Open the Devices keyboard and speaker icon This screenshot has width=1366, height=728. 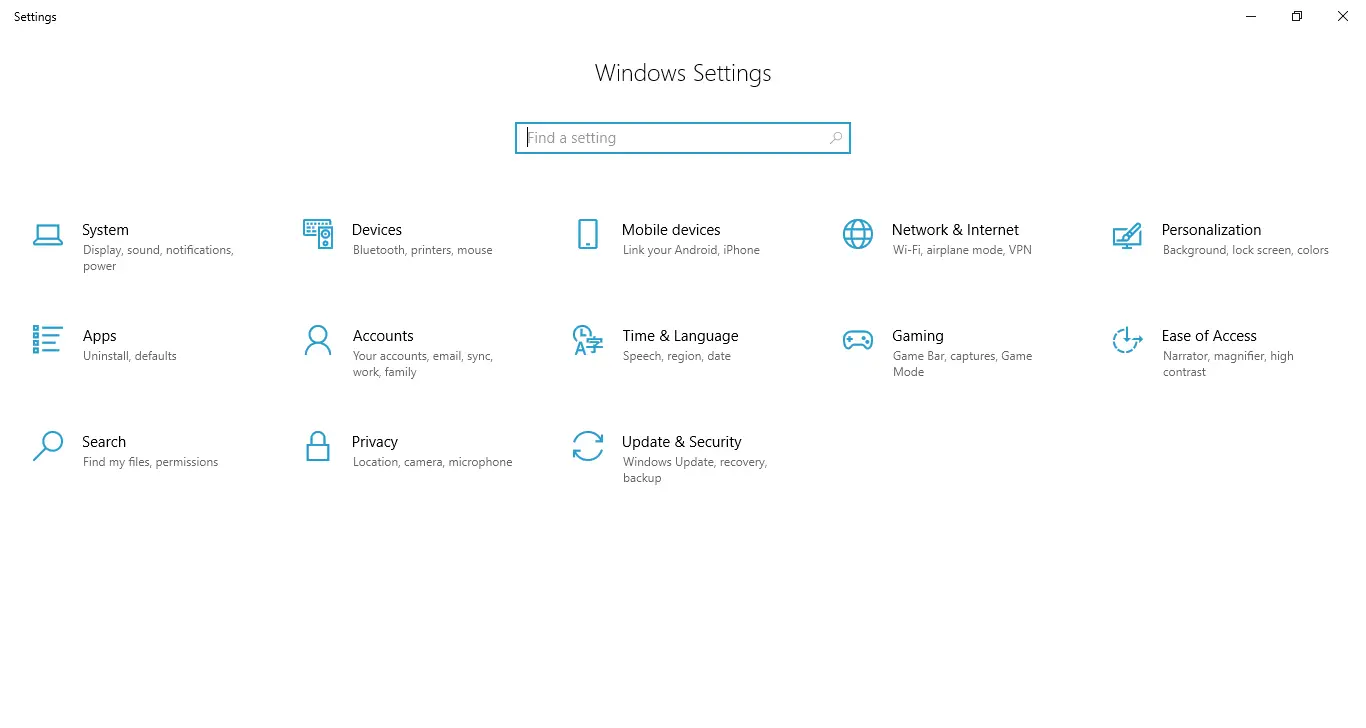point(318,234)
